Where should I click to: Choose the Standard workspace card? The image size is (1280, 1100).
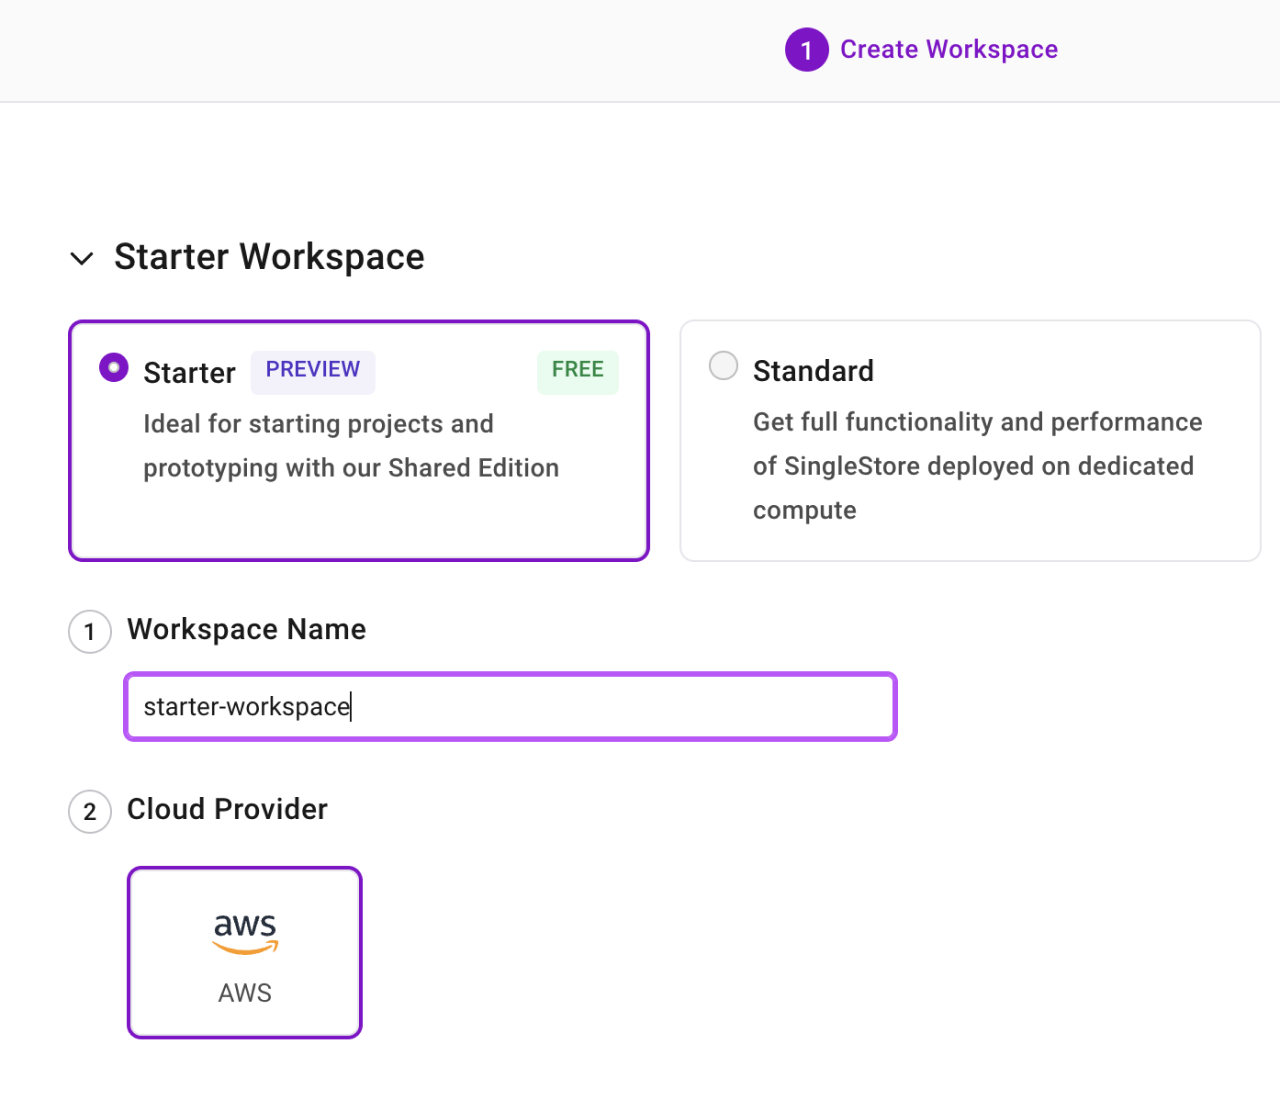(969, 440)
